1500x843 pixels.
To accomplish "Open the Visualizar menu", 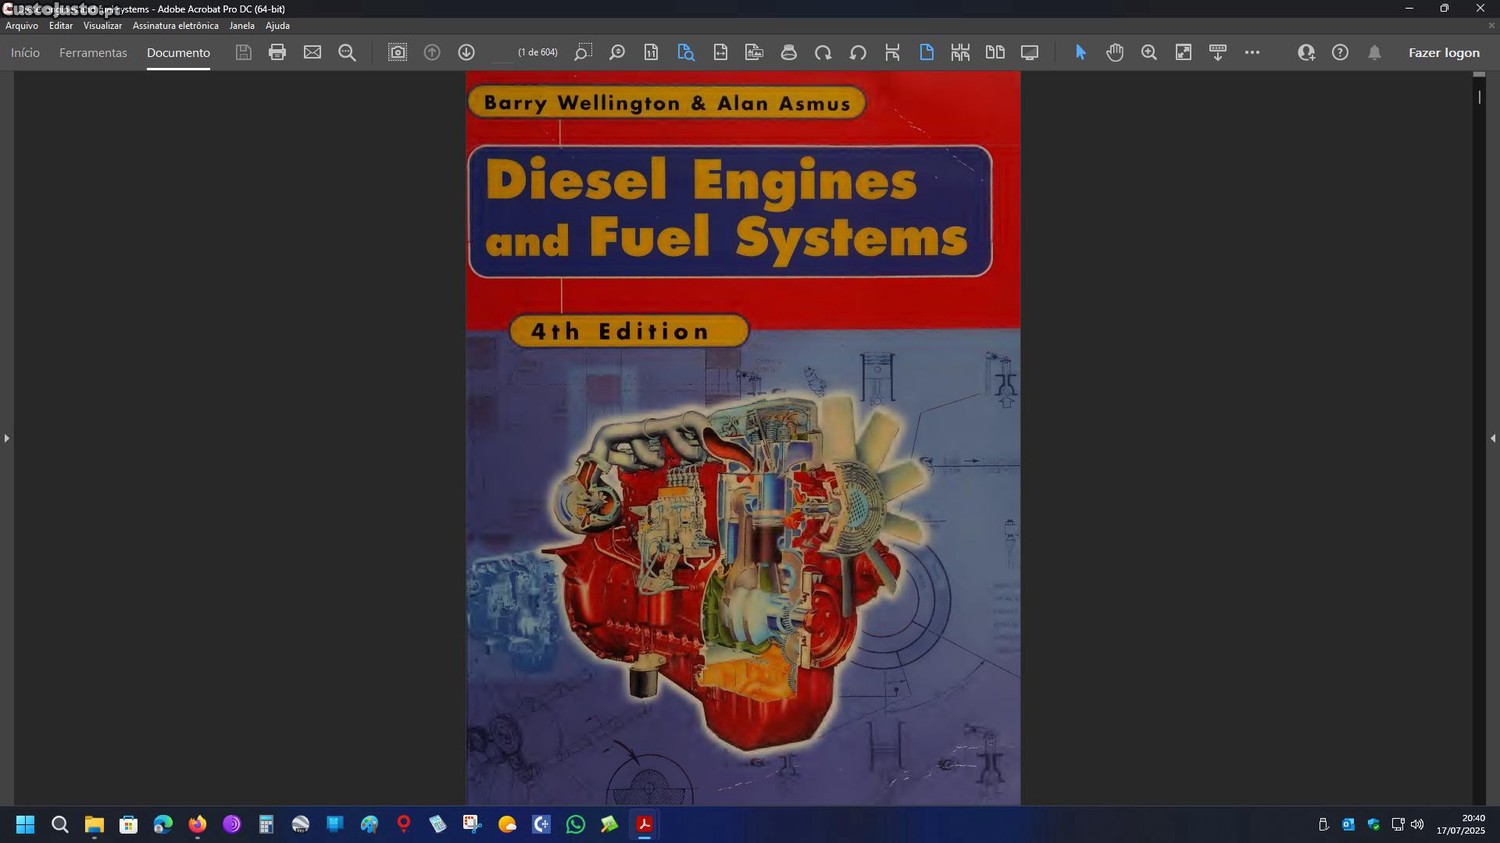I will 102,26.
